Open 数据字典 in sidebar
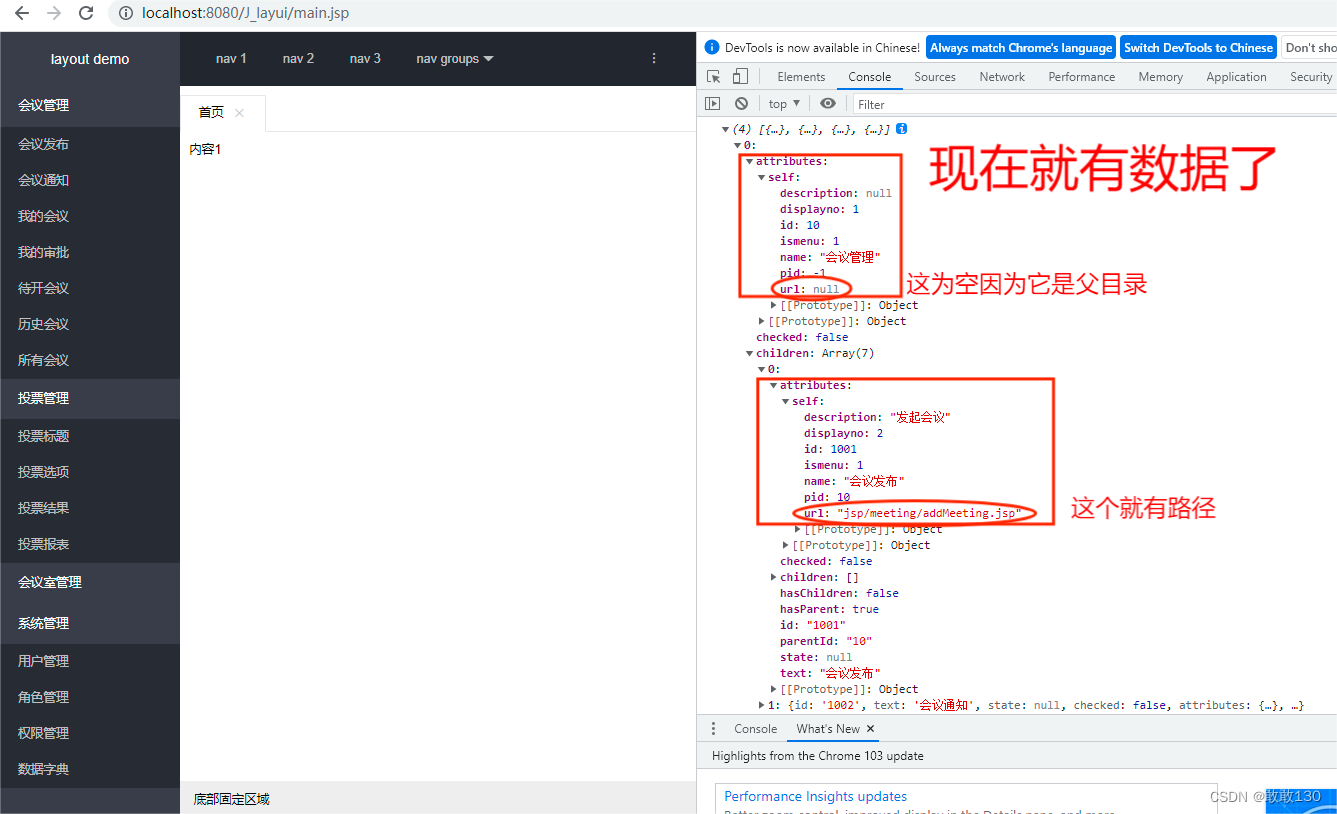The image size is (1337, 814). coord(90,769)
